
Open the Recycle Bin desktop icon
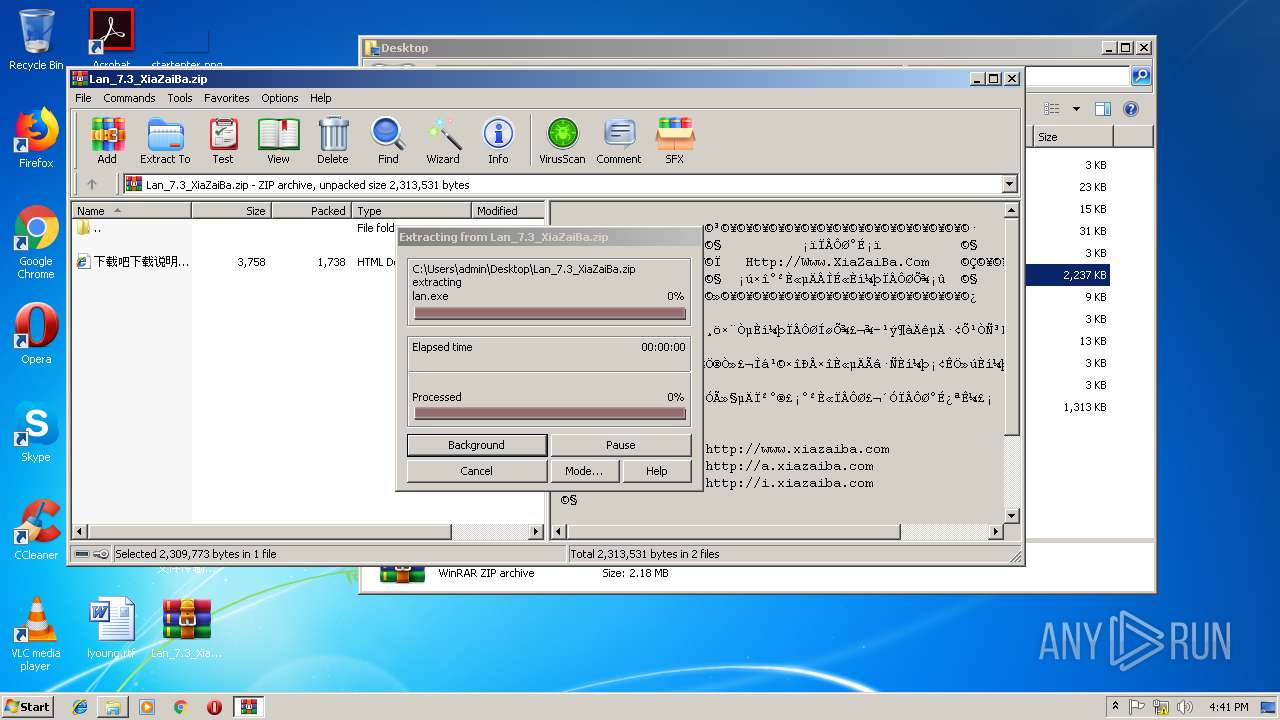36,40
